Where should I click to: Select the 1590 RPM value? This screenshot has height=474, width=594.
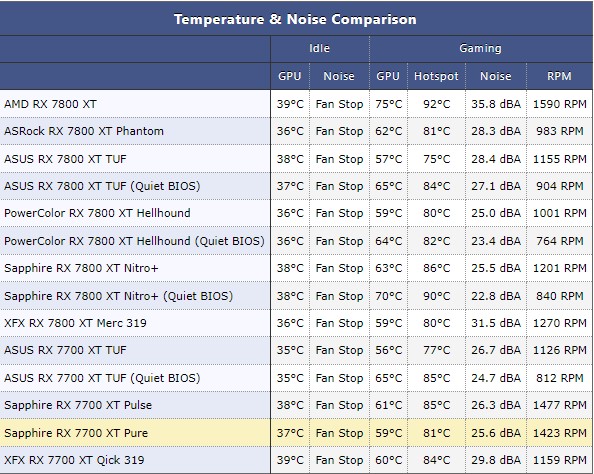point(560,104)
